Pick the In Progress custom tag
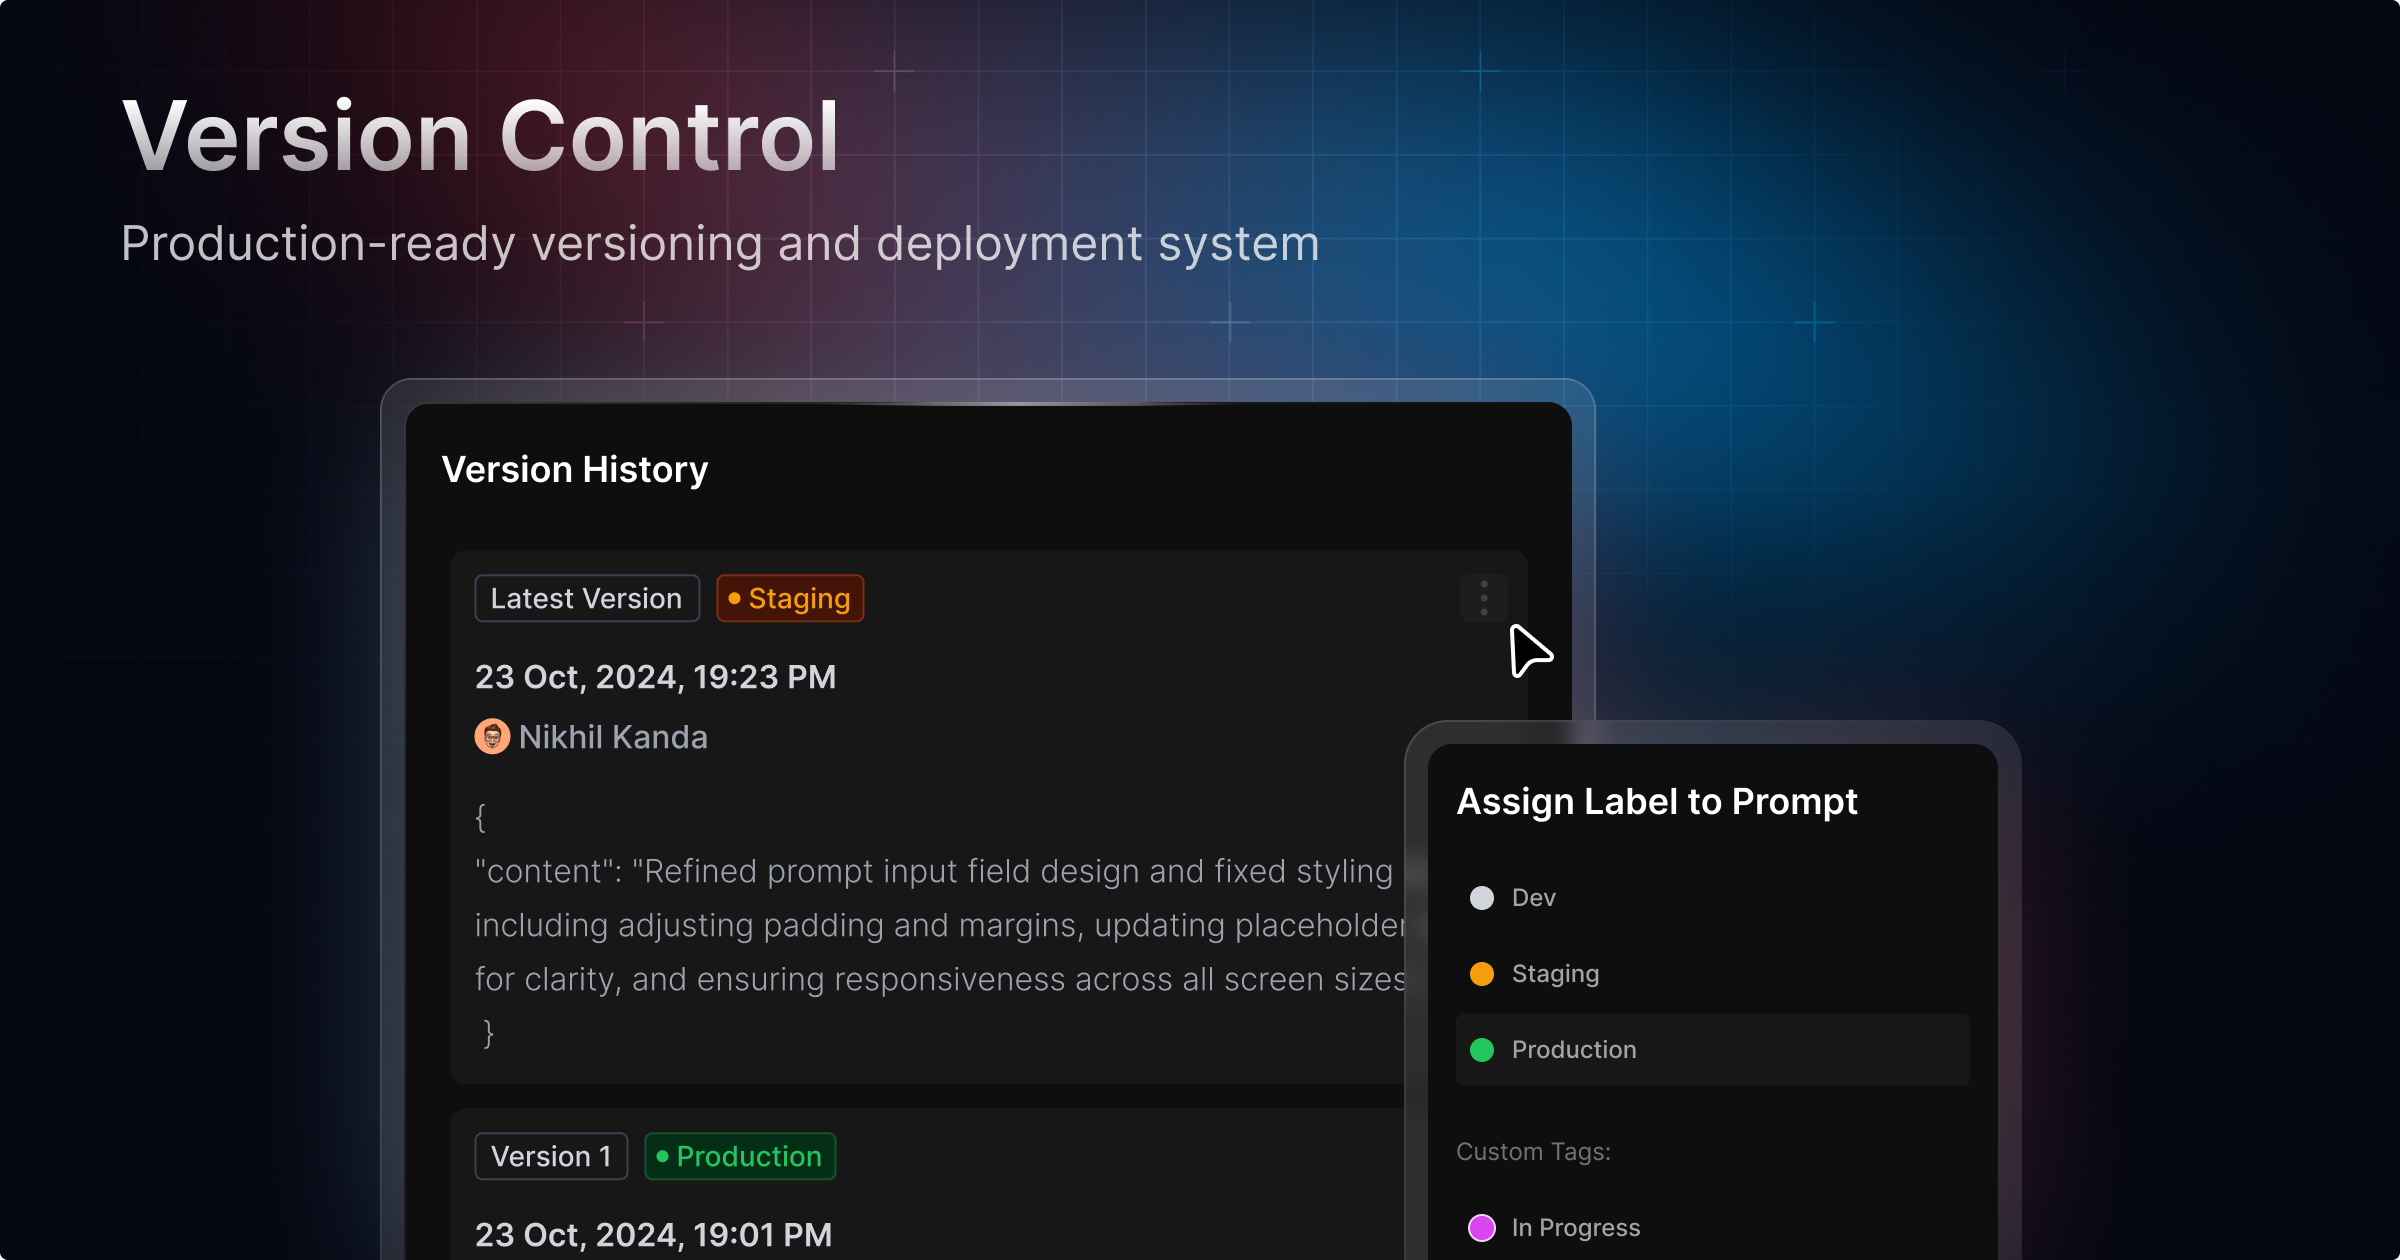The image size is (2400, 1260). click(1575, 1228)
